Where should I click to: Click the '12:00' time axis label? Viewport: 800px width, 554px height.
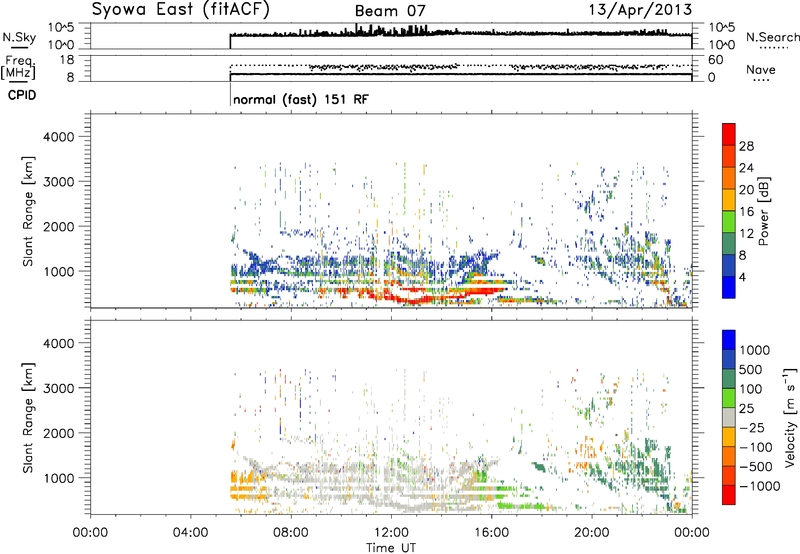(x=391, y=533)
